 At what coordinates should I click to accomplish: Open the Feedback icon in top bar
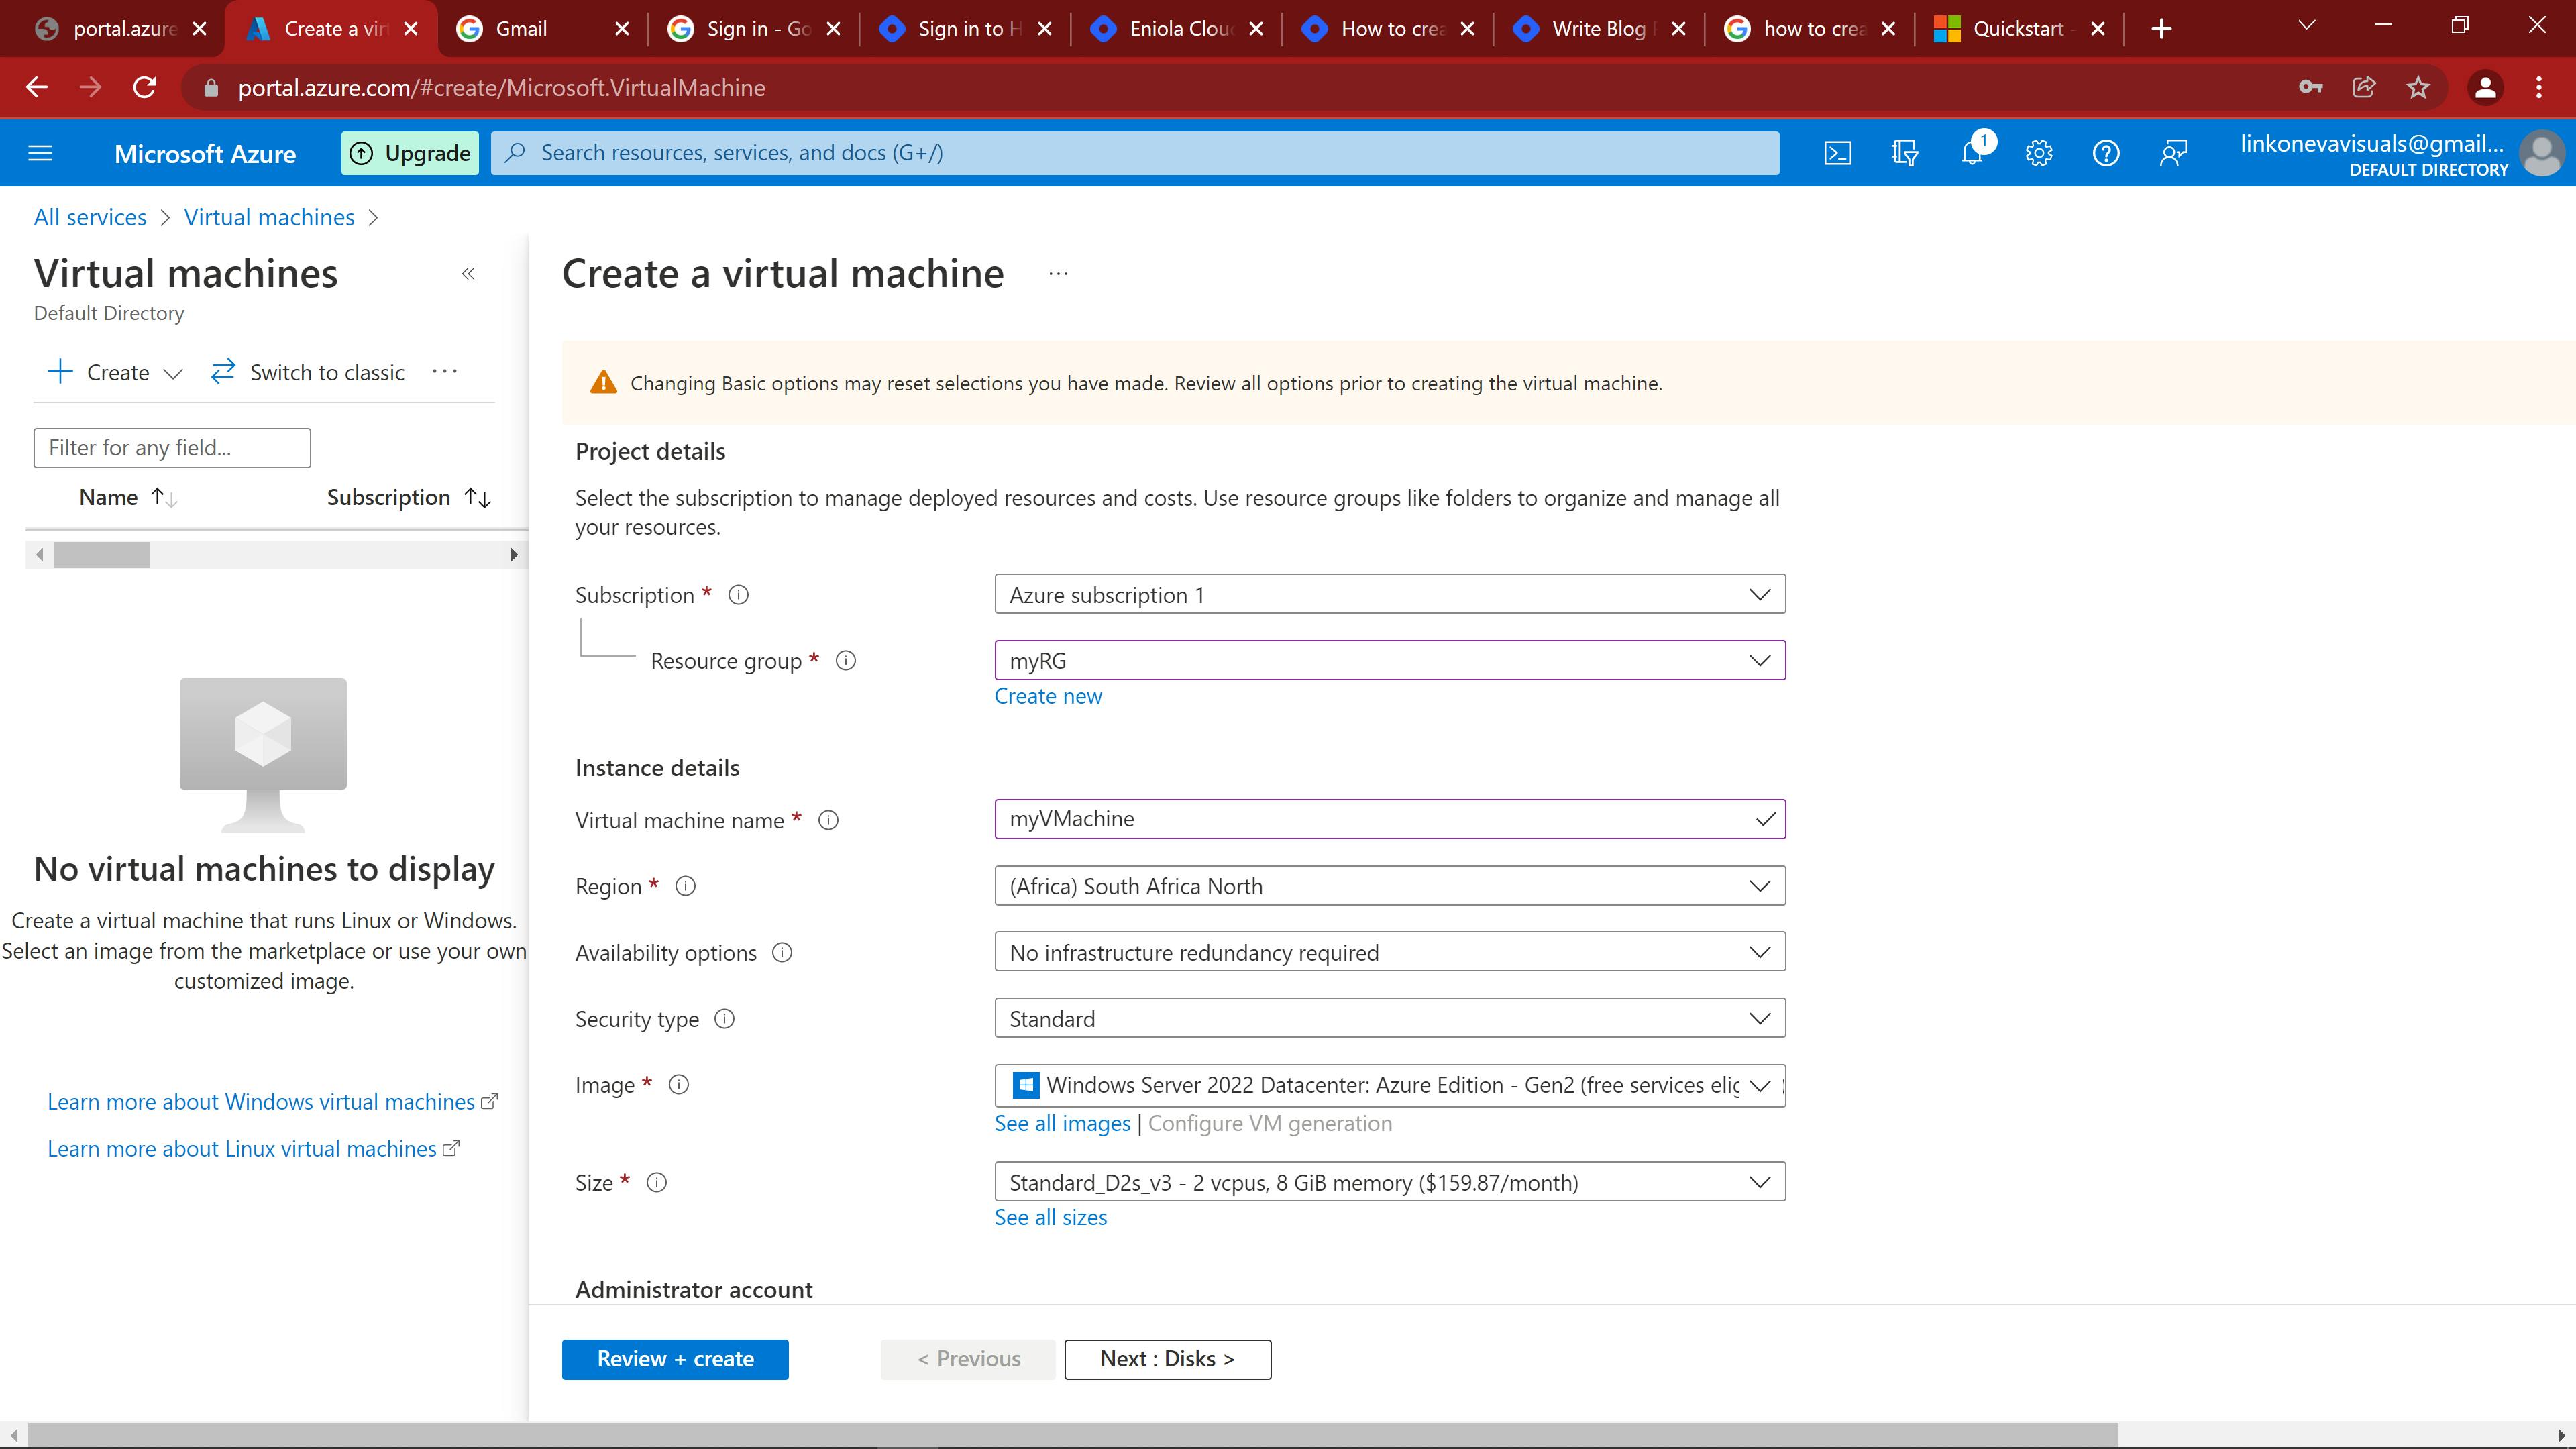2173,153
